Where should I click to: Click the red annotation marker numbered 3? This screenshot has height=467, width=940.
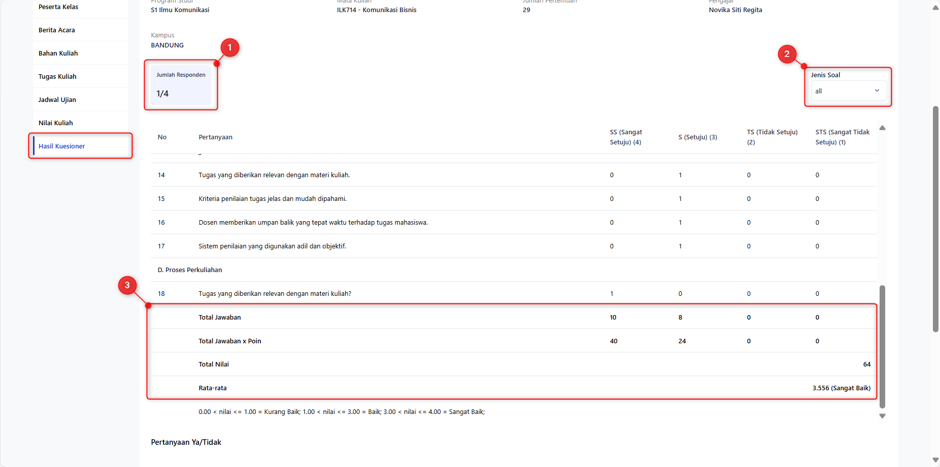[x=127, y=286]
